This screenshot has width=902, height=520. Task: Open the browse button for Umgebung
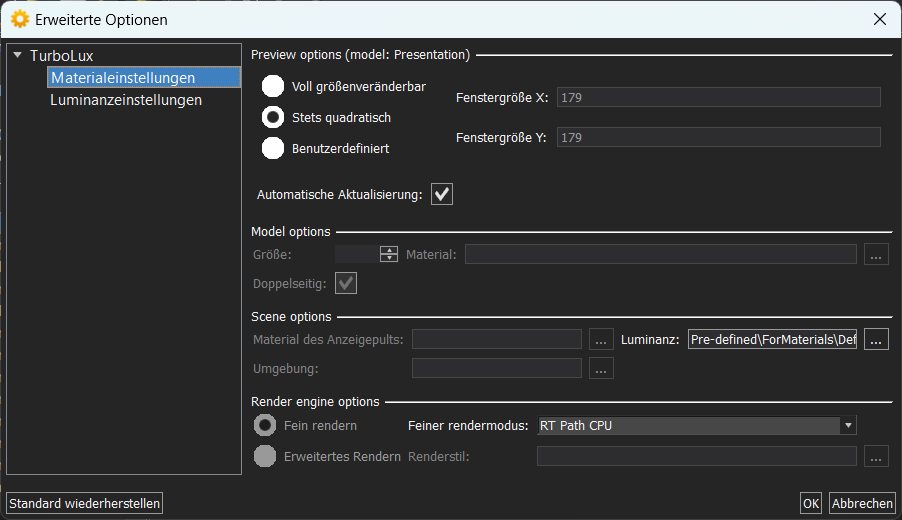pyautogui.click(x=601, y=368)
